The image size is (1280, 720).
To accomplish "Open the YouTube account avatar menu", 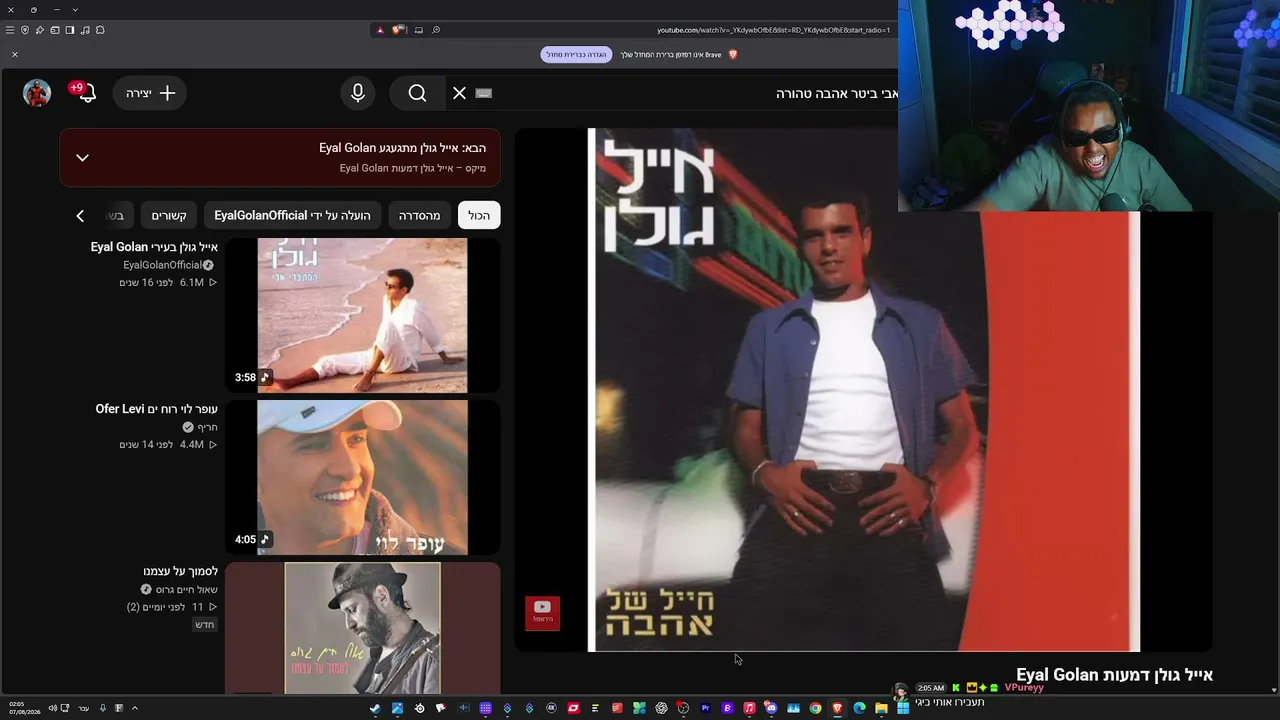I will [37, 93].
